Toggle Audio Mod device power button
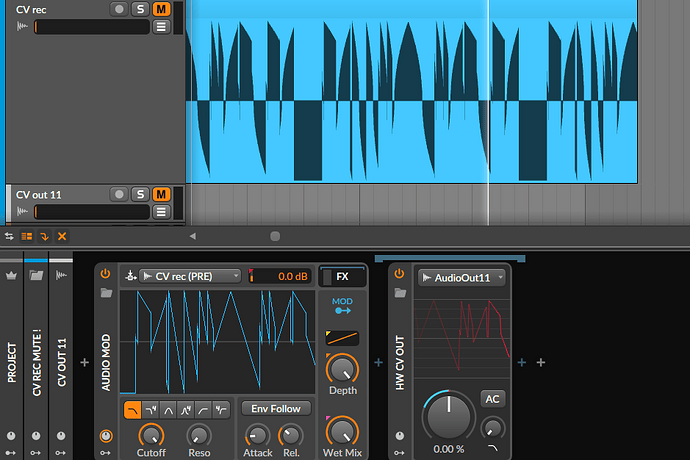 click(106, 274)
